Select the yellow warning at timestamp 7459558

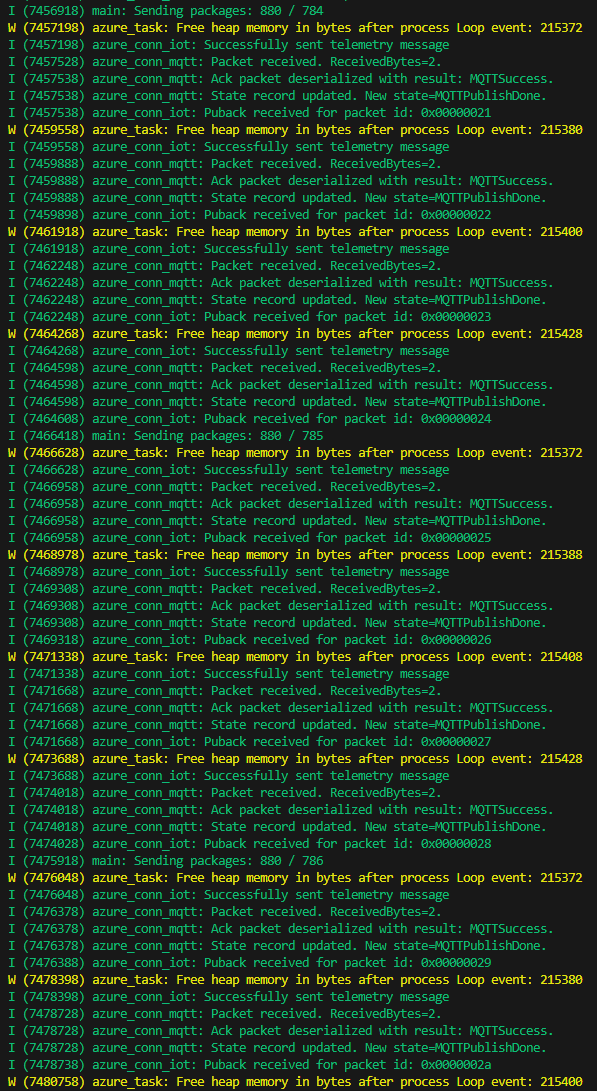tap(295, 130)
